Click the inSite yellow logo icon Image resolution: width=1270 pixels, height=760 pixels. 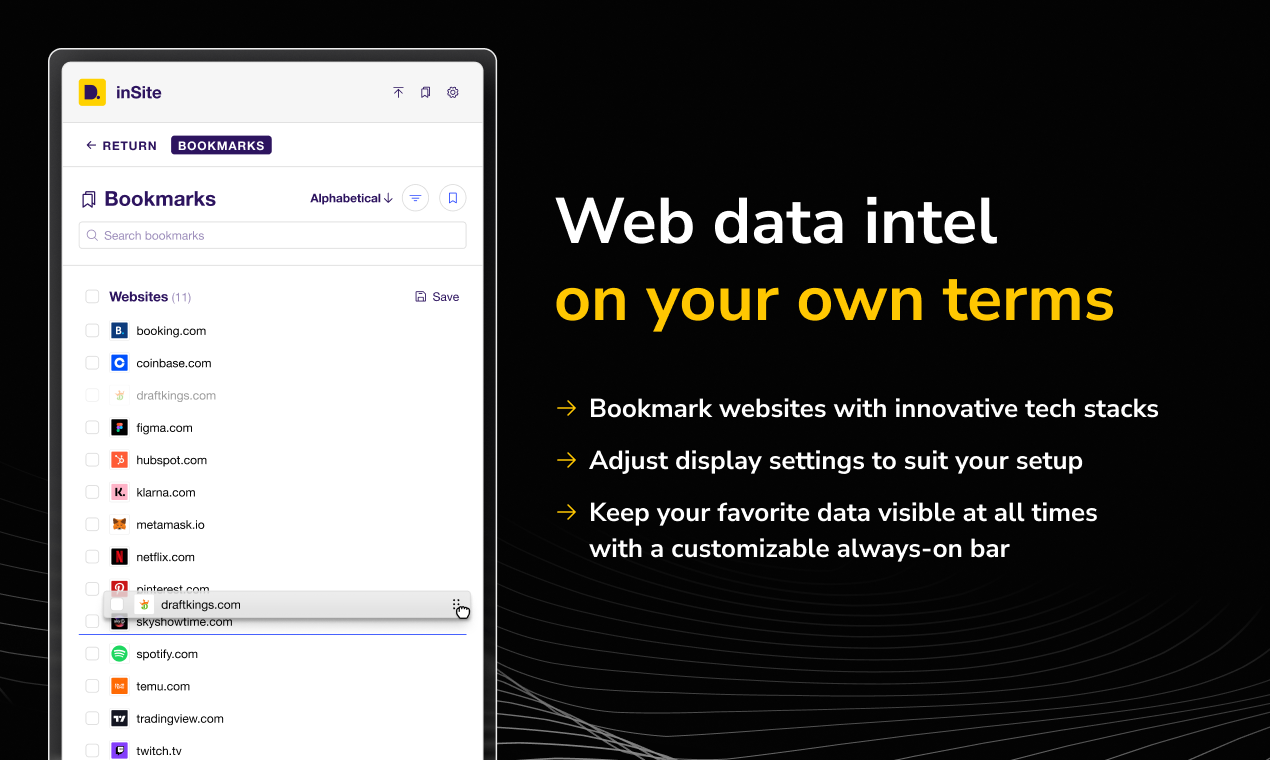click(92, 92)
